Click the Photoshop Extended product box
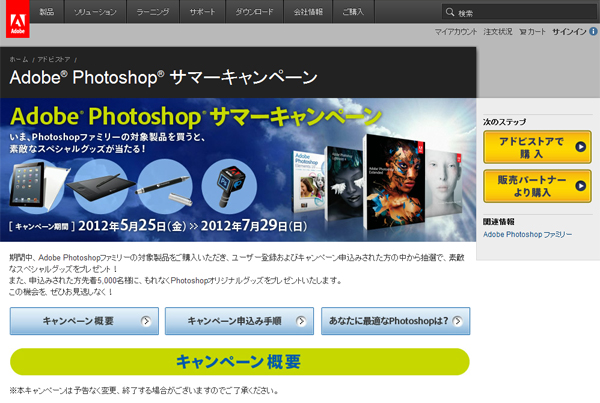600x403 pixels. (394, 183)
